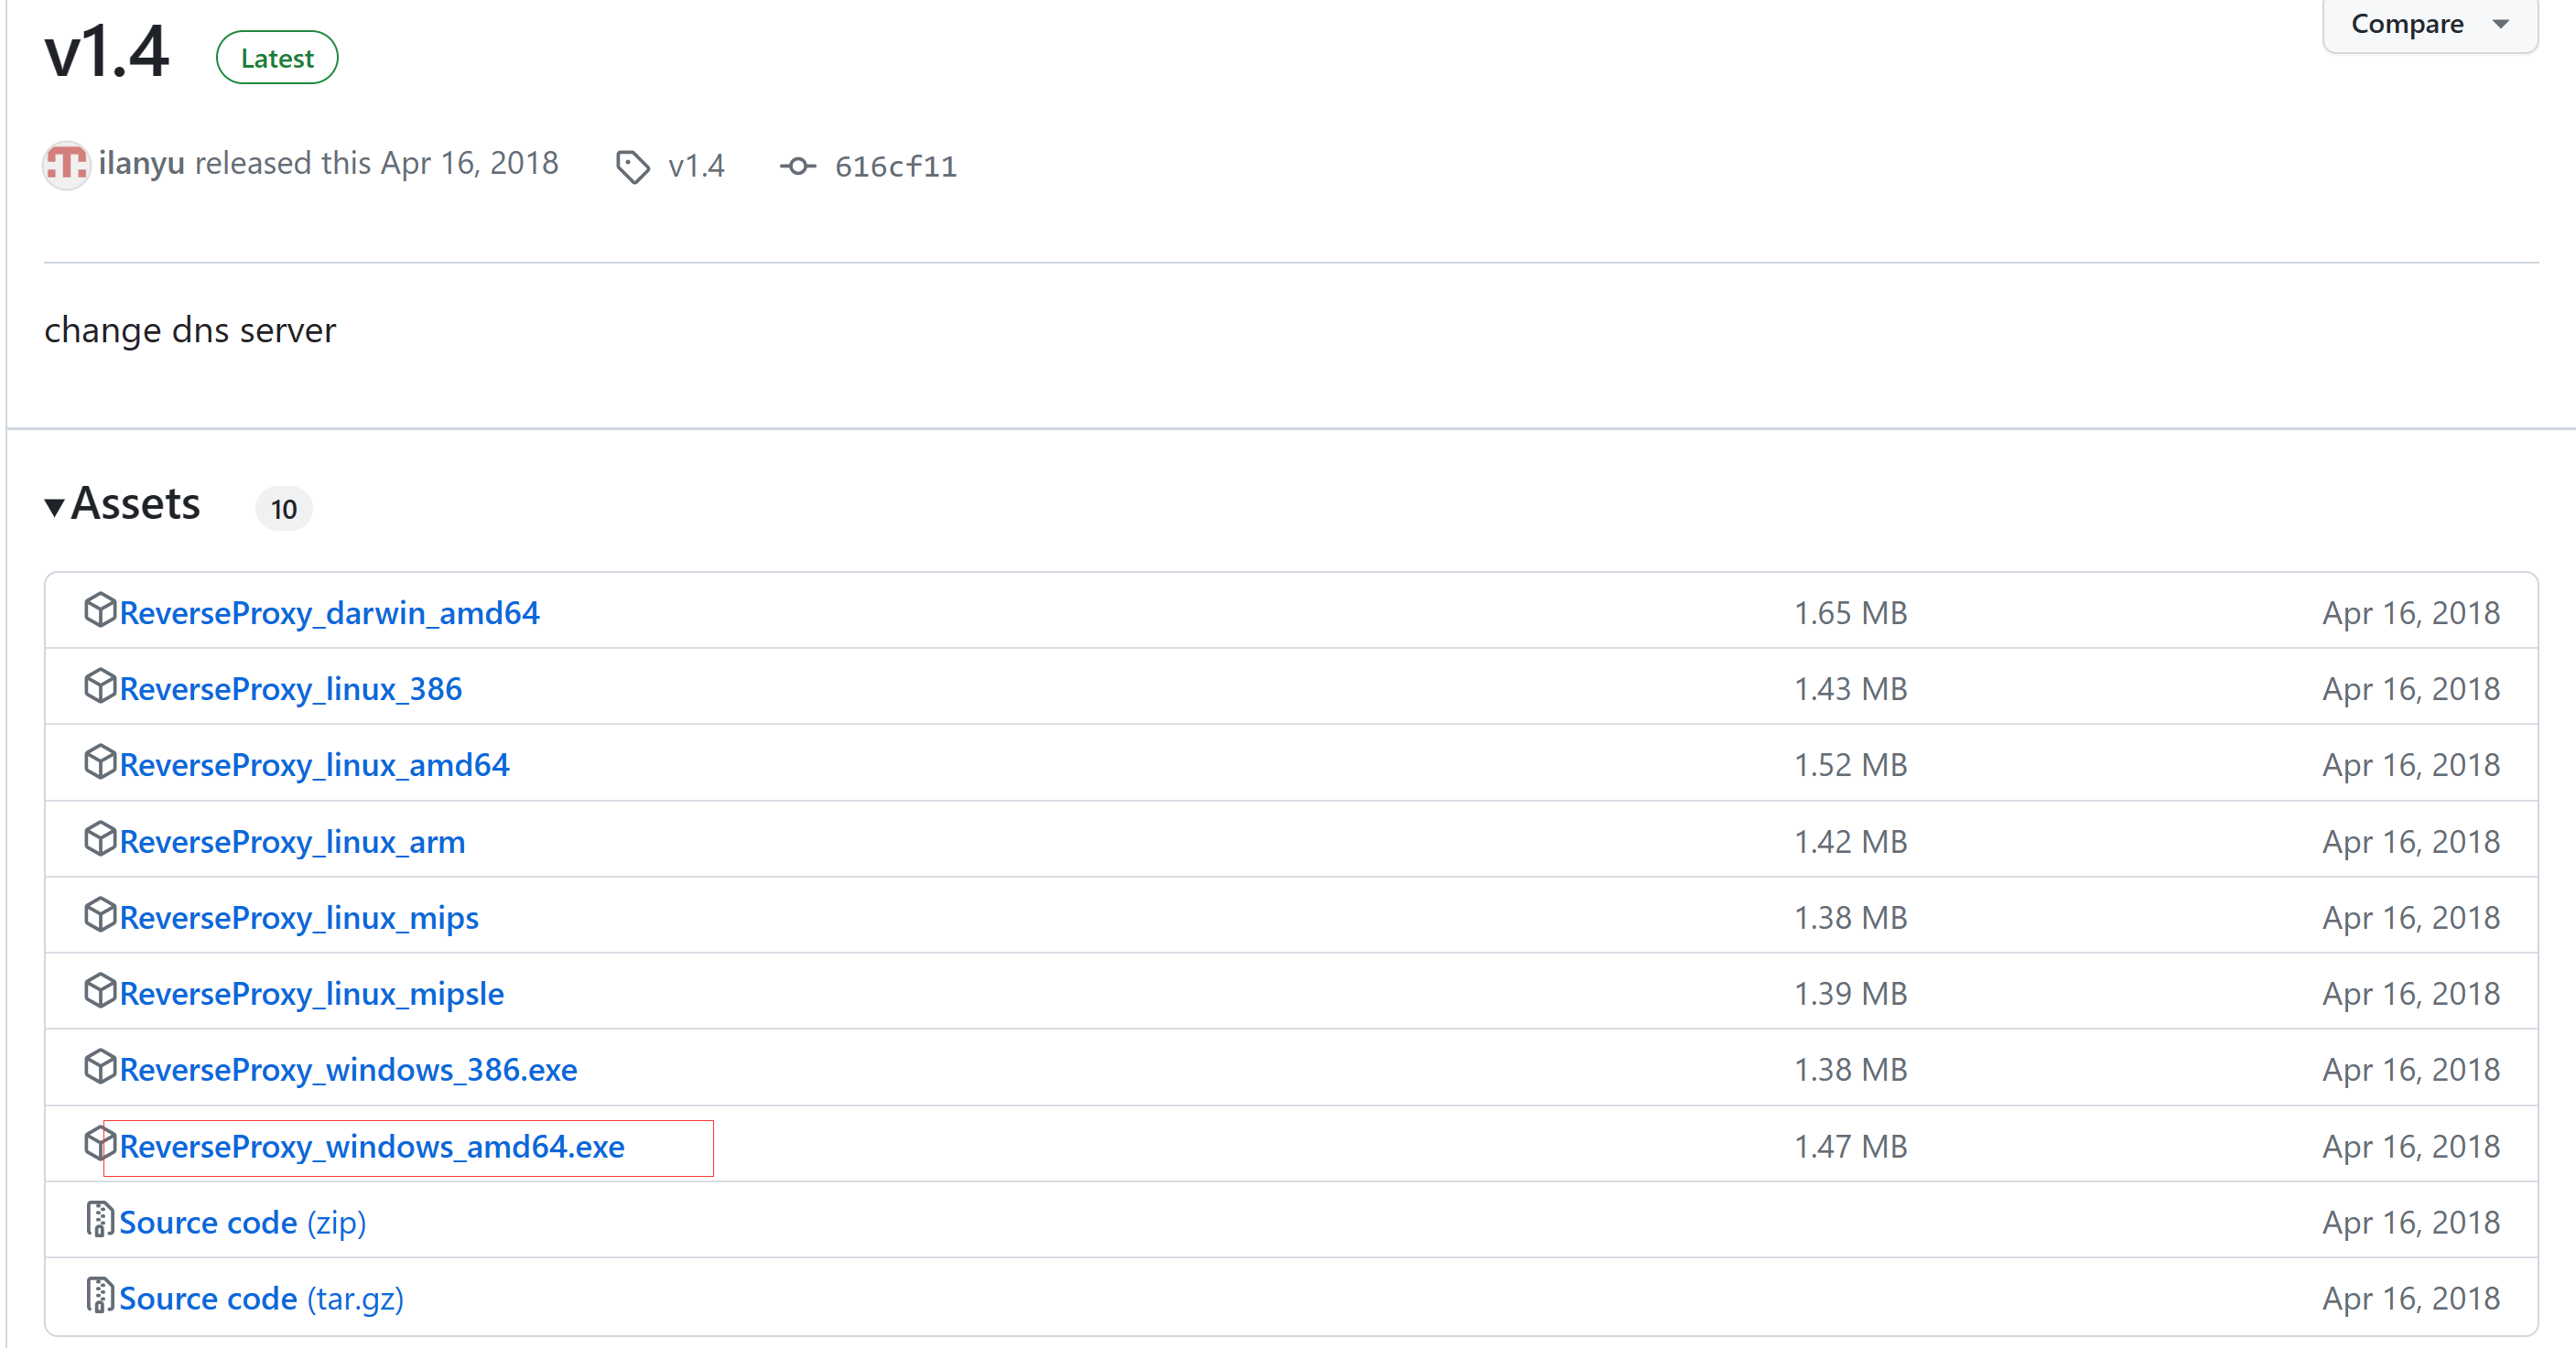Viewport: 2576px width, 1348px height.
Task: Click the package icon beside ReverseProxy_linux_386
Action: tap(100, 685)
